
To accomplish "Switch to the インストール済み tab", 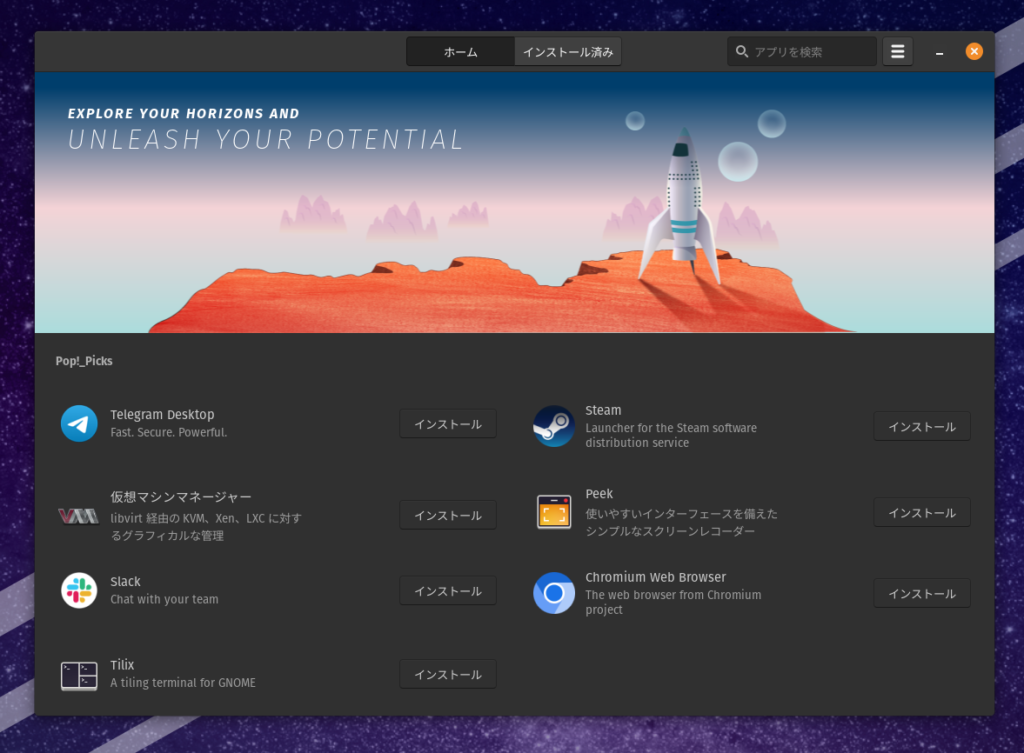I will [568, 52].
